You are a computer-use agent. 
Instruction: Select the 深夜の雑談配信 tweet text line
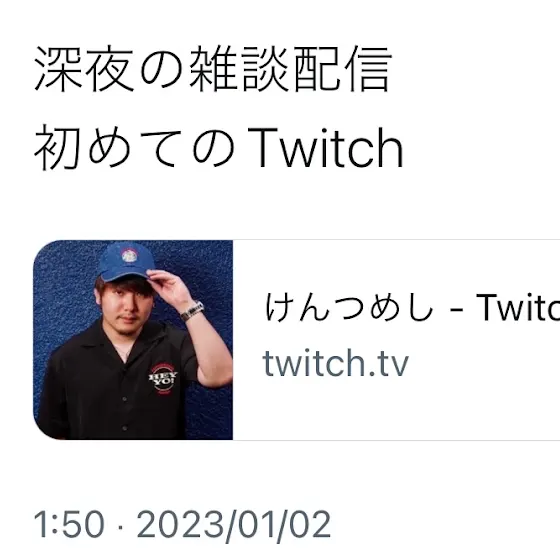(x=213, y=69)
